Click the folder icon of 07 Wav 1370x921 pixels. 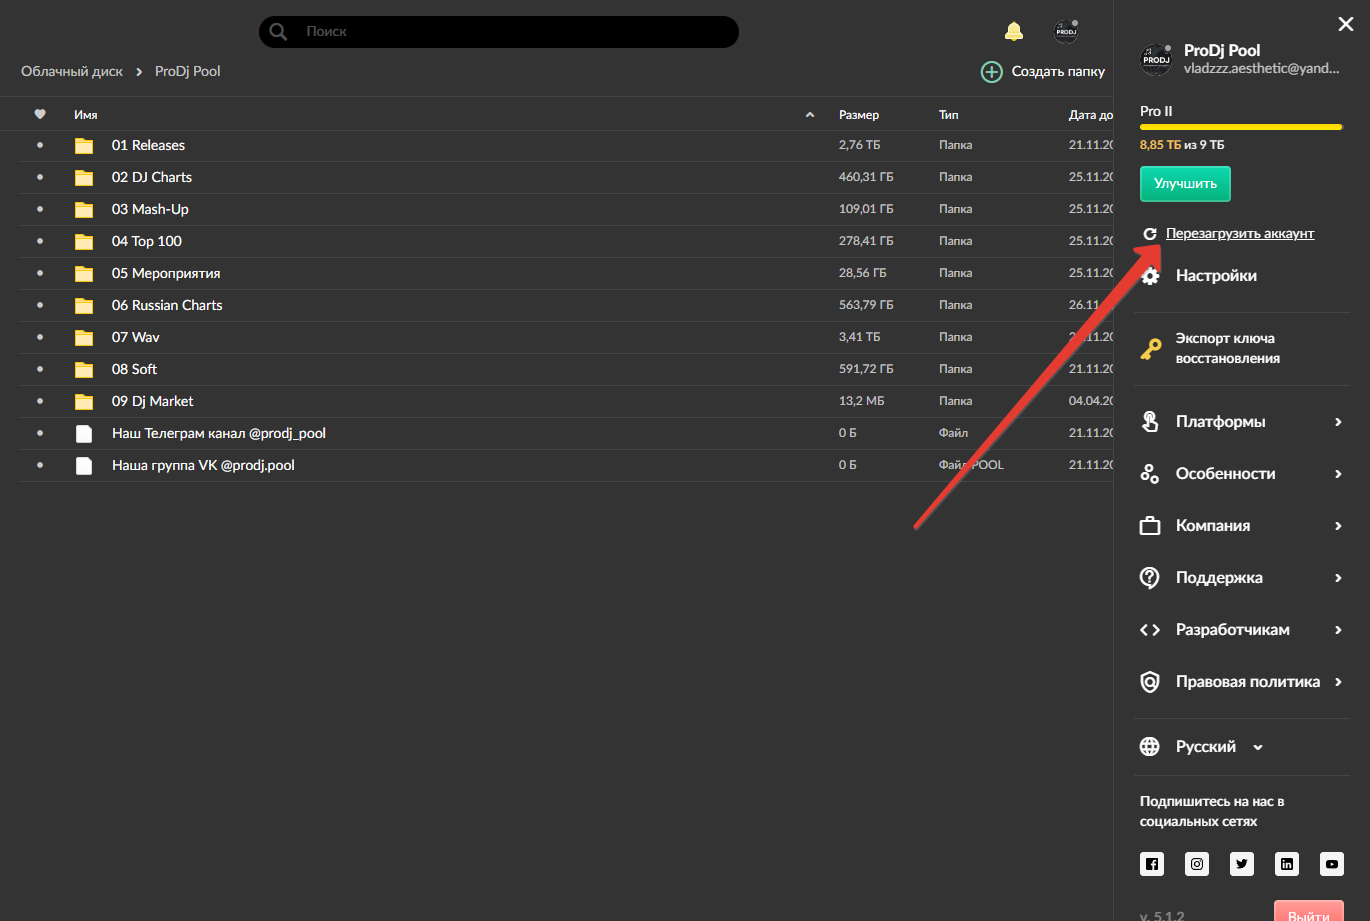point(84,338)
